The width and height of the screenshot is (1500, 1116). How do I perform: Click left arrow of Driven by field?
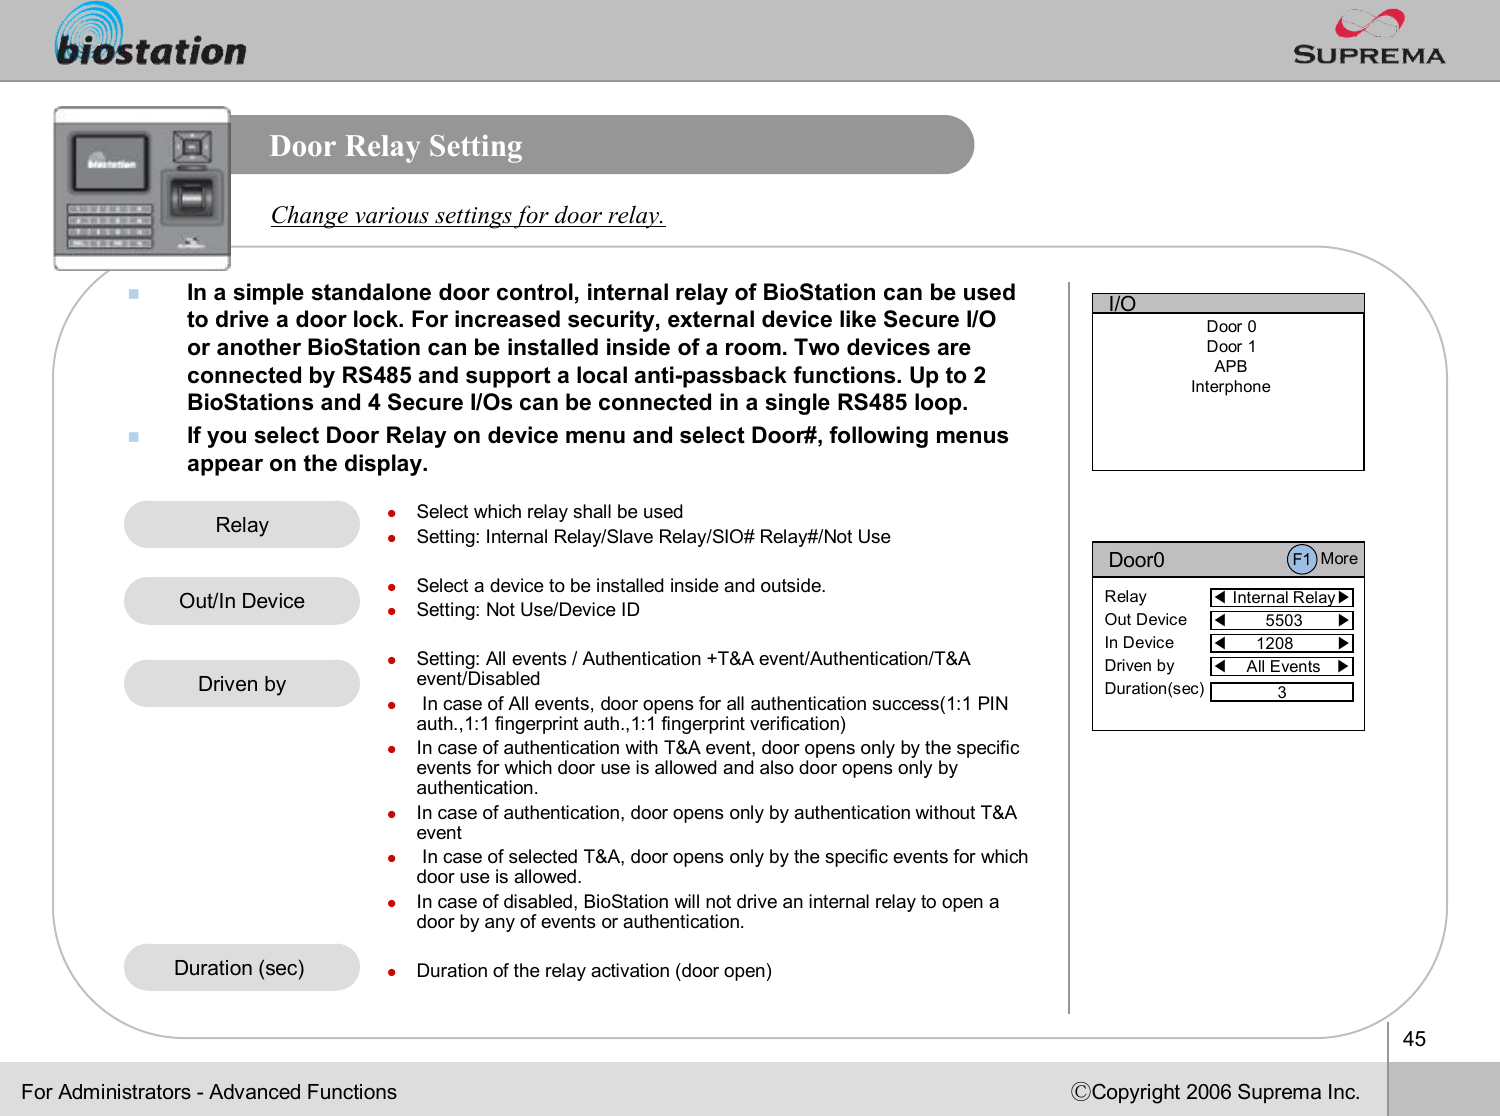coord(1219,666)
